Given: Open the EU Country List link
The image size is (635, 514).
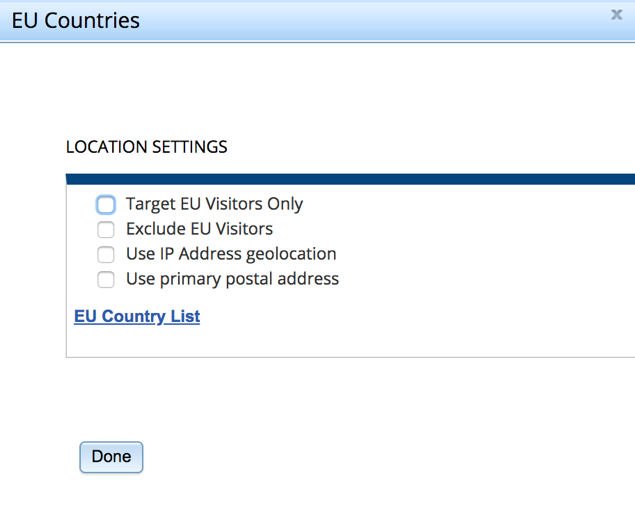Looking at the screenshot, I should 137,317.
